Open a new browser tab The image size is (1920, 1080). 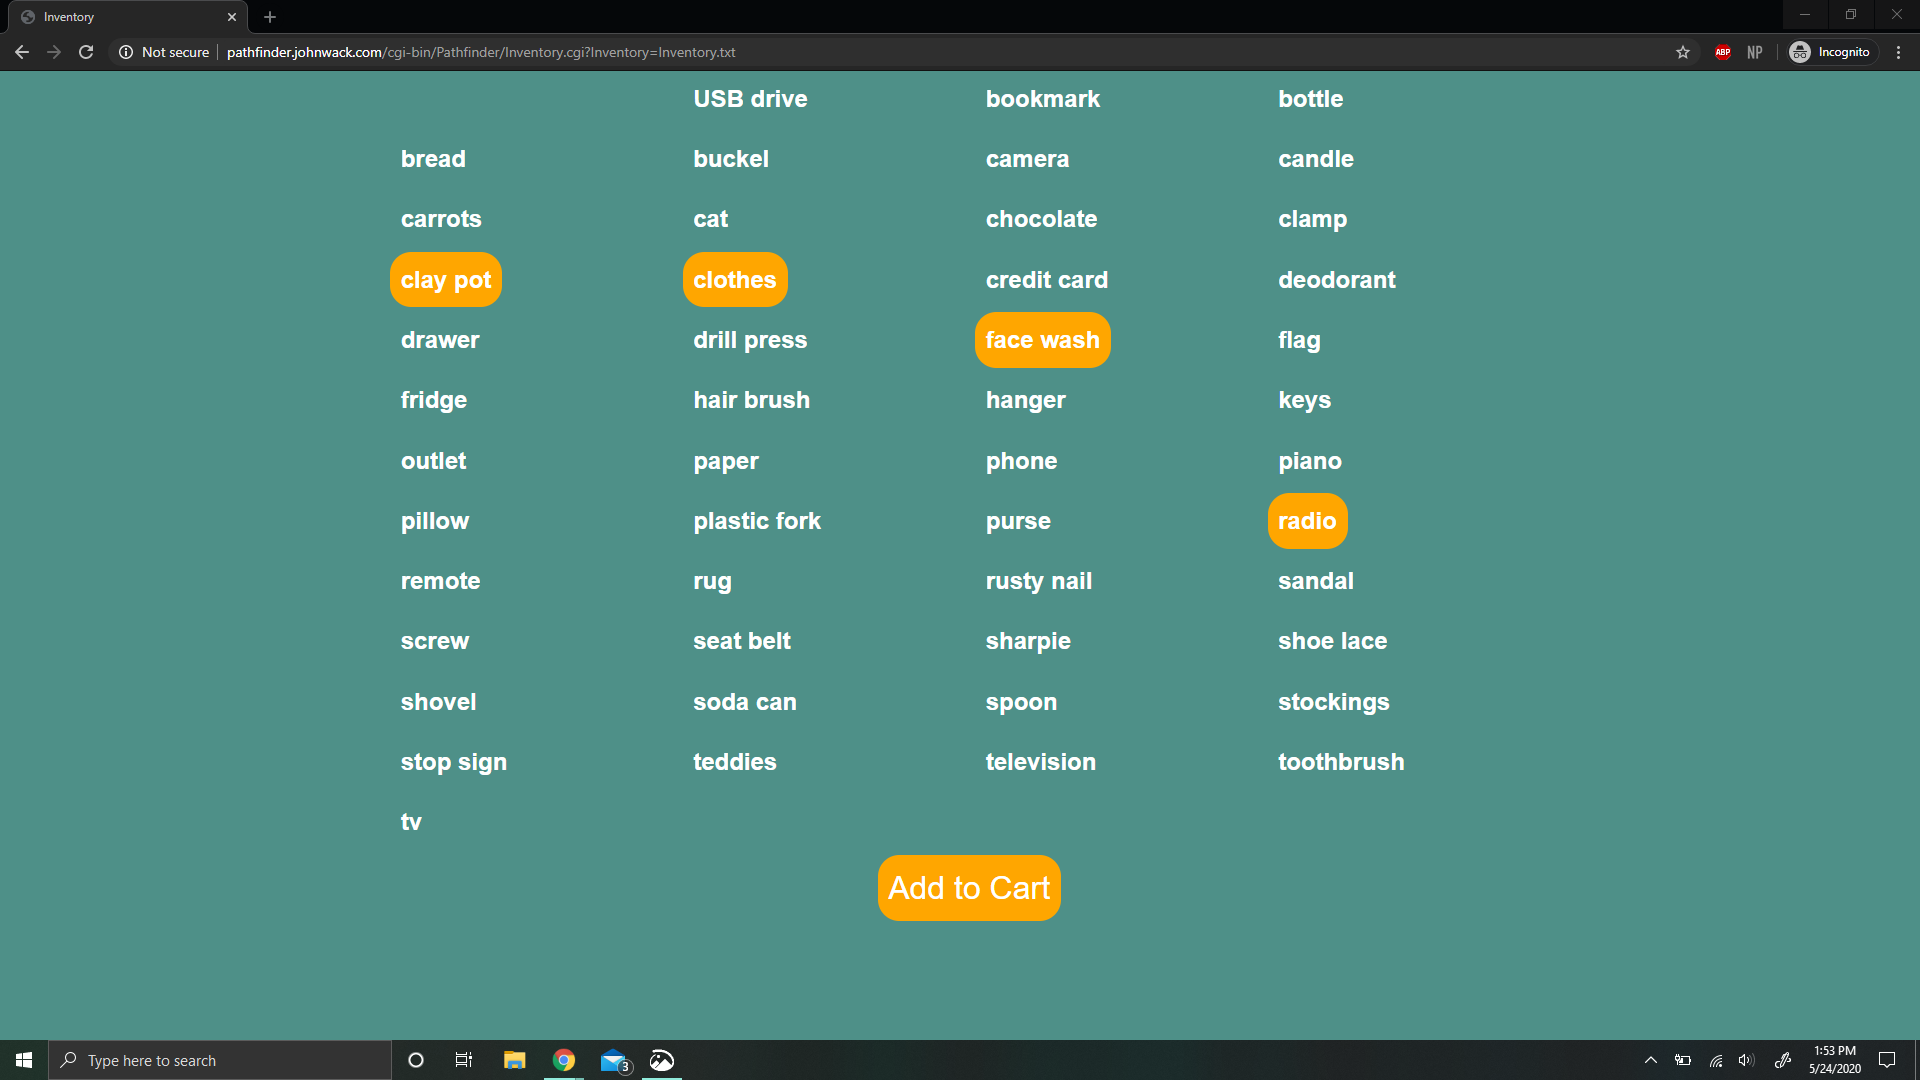coord(270,17)
